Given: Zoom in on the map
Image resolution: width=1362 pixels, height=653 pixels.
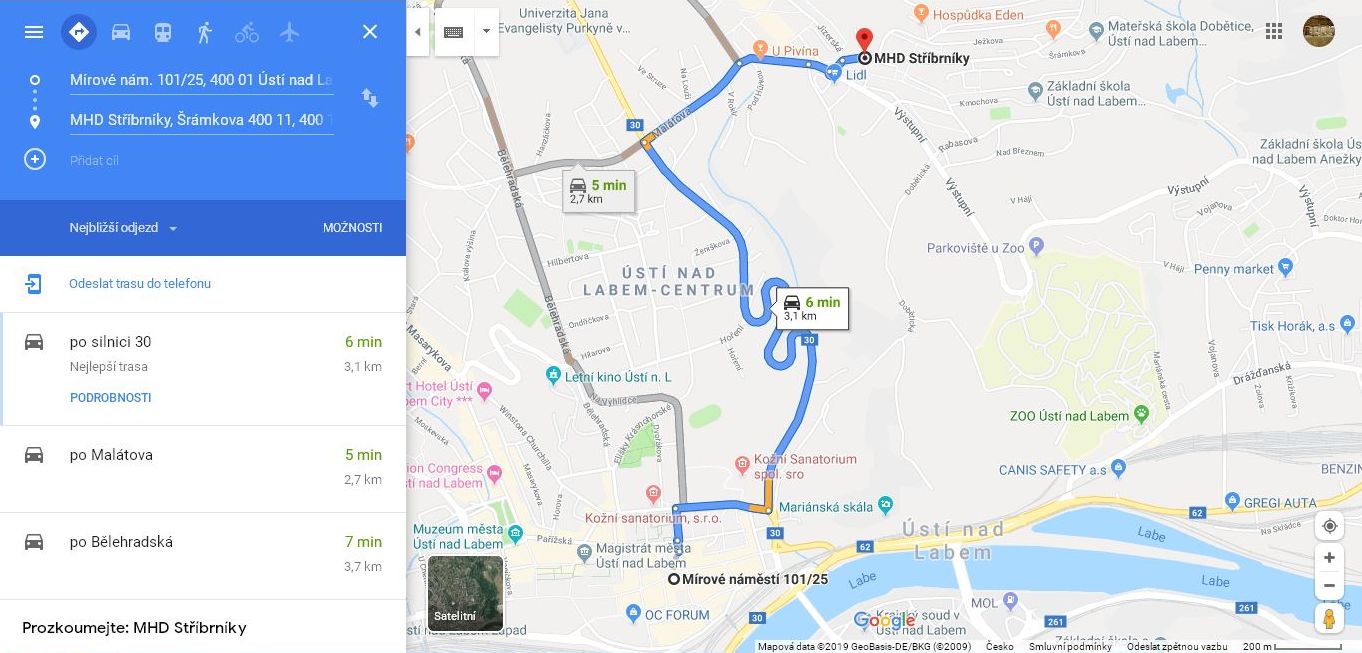Looking at the screenshot, I should (x=1329, y=558).
